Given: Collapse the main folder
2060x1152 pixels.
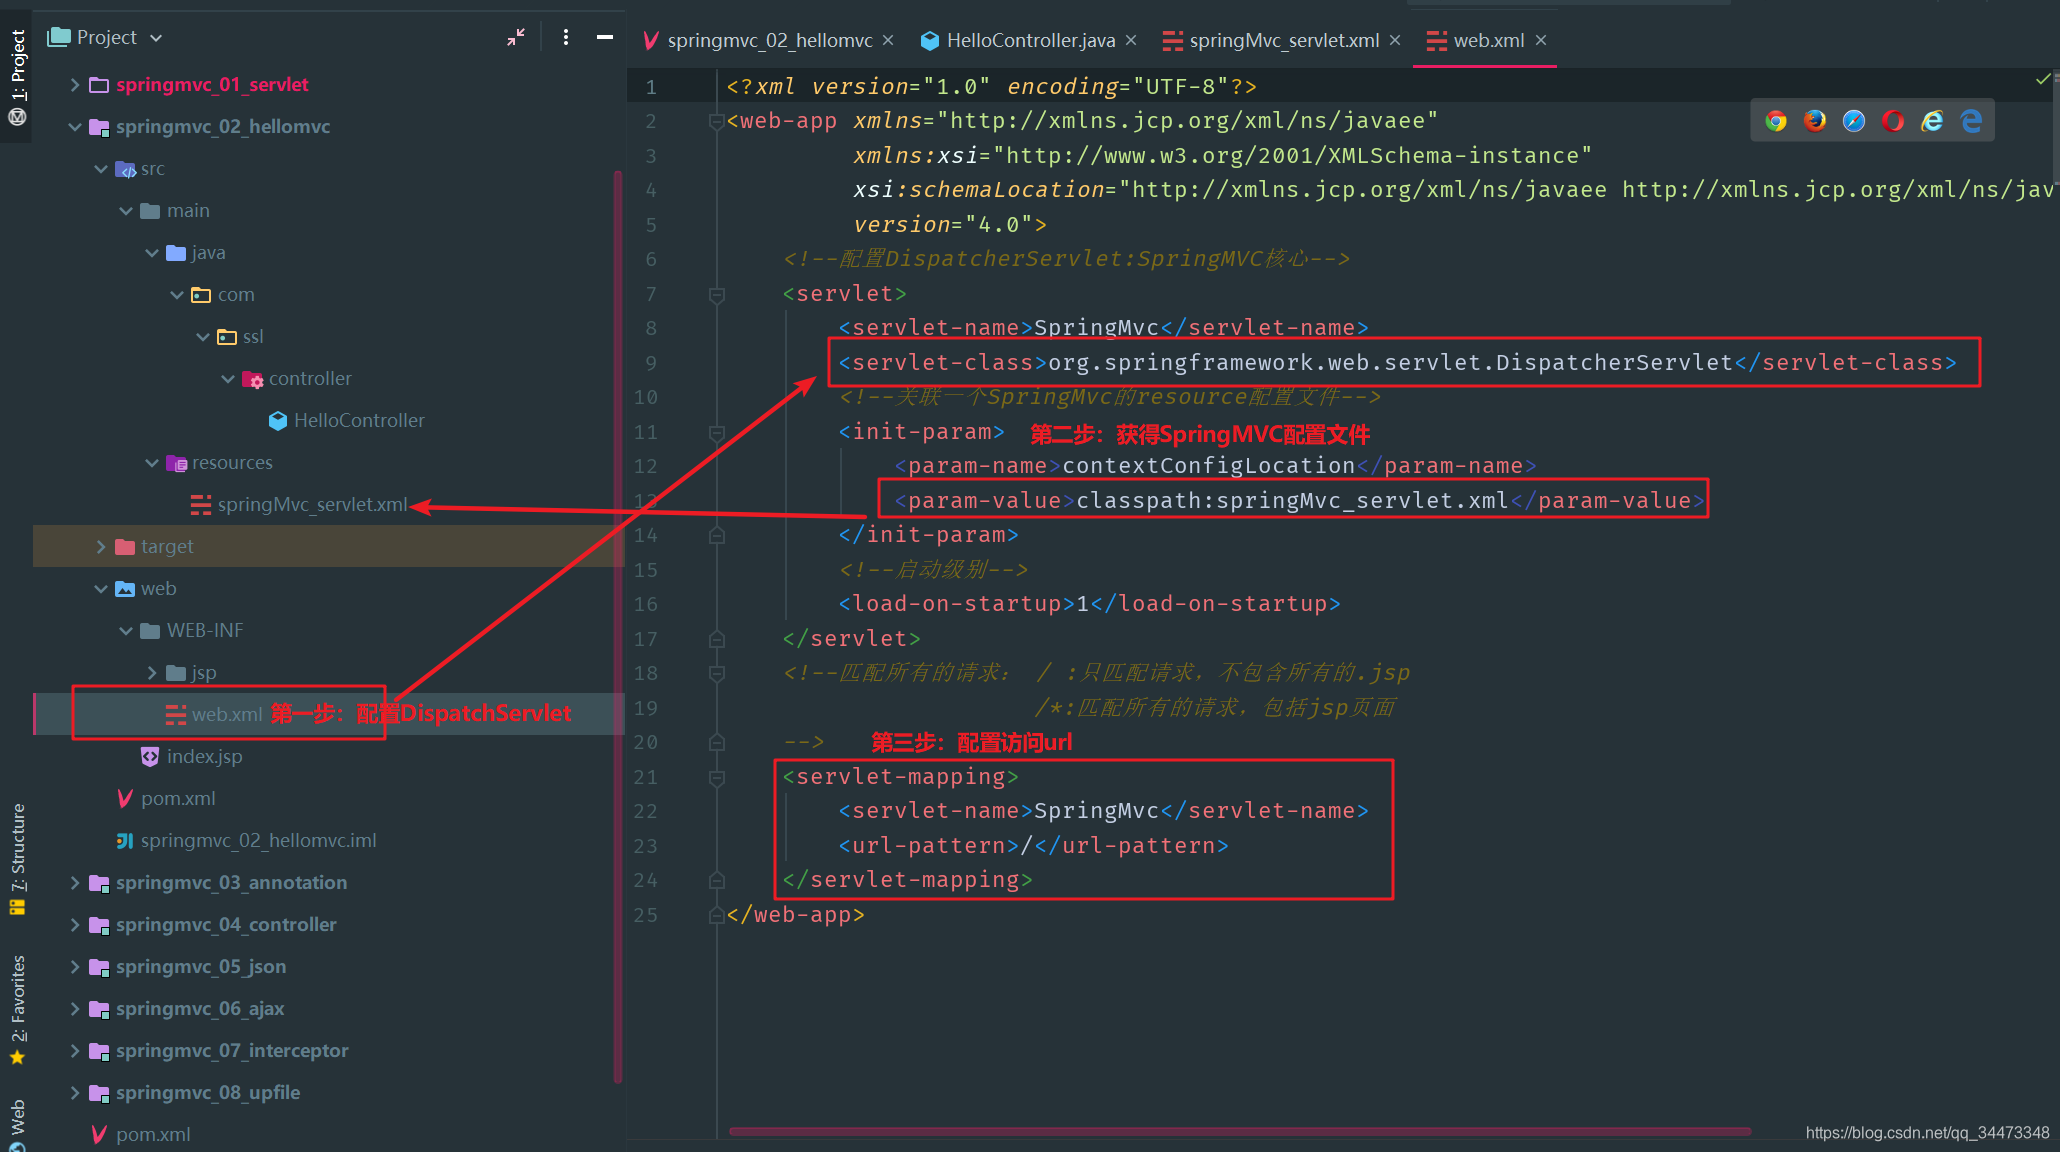Looking at the screenshot, I should pos(126,211).
